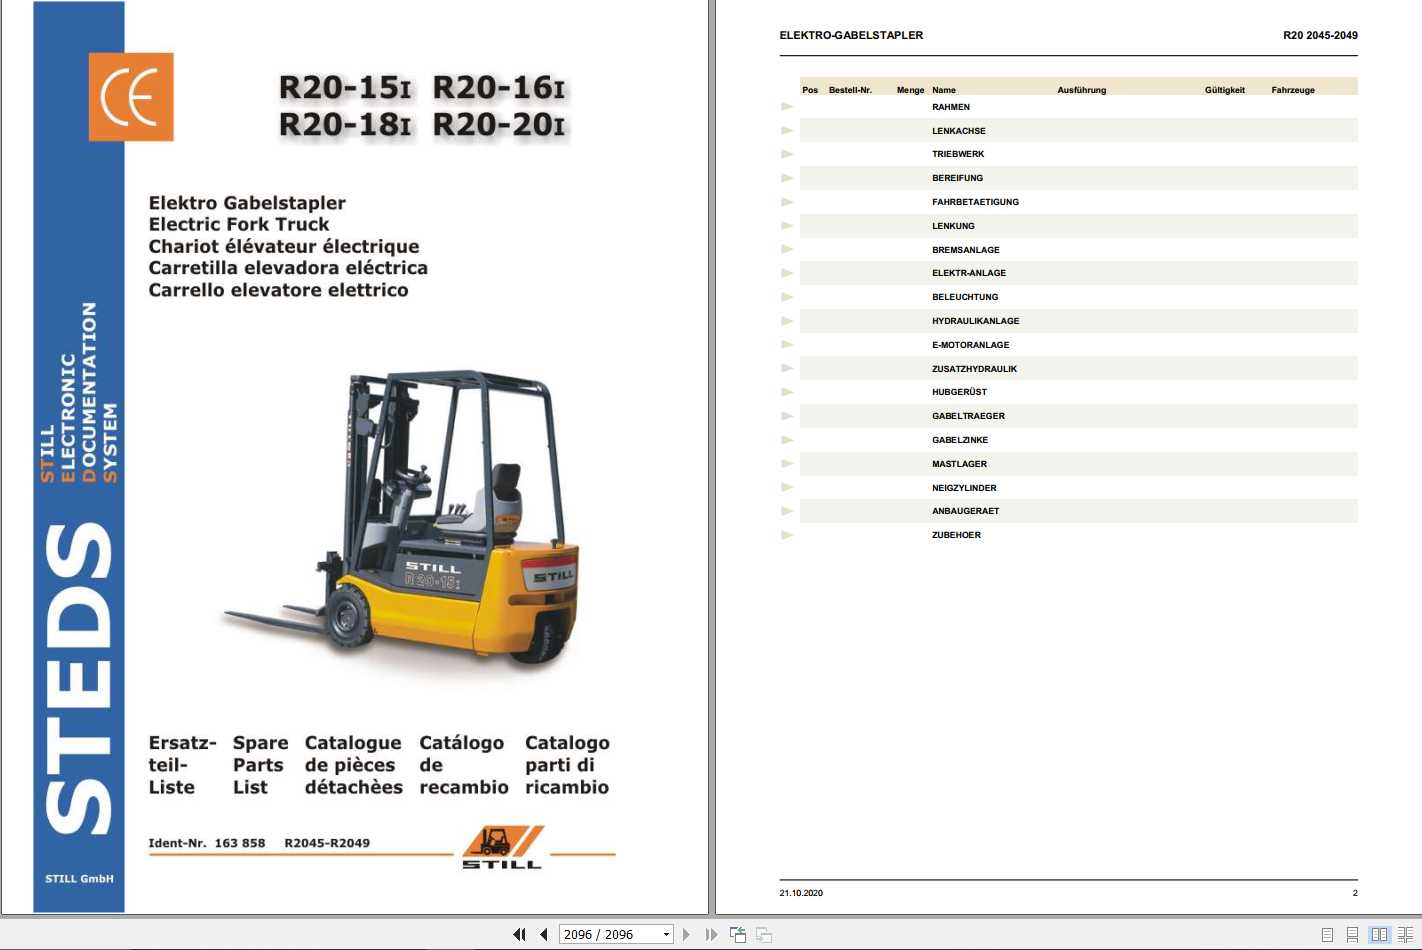Go to the next page
Viewport: 1422px width, 950px height.
pyautogui.click(x=686, y=934)
